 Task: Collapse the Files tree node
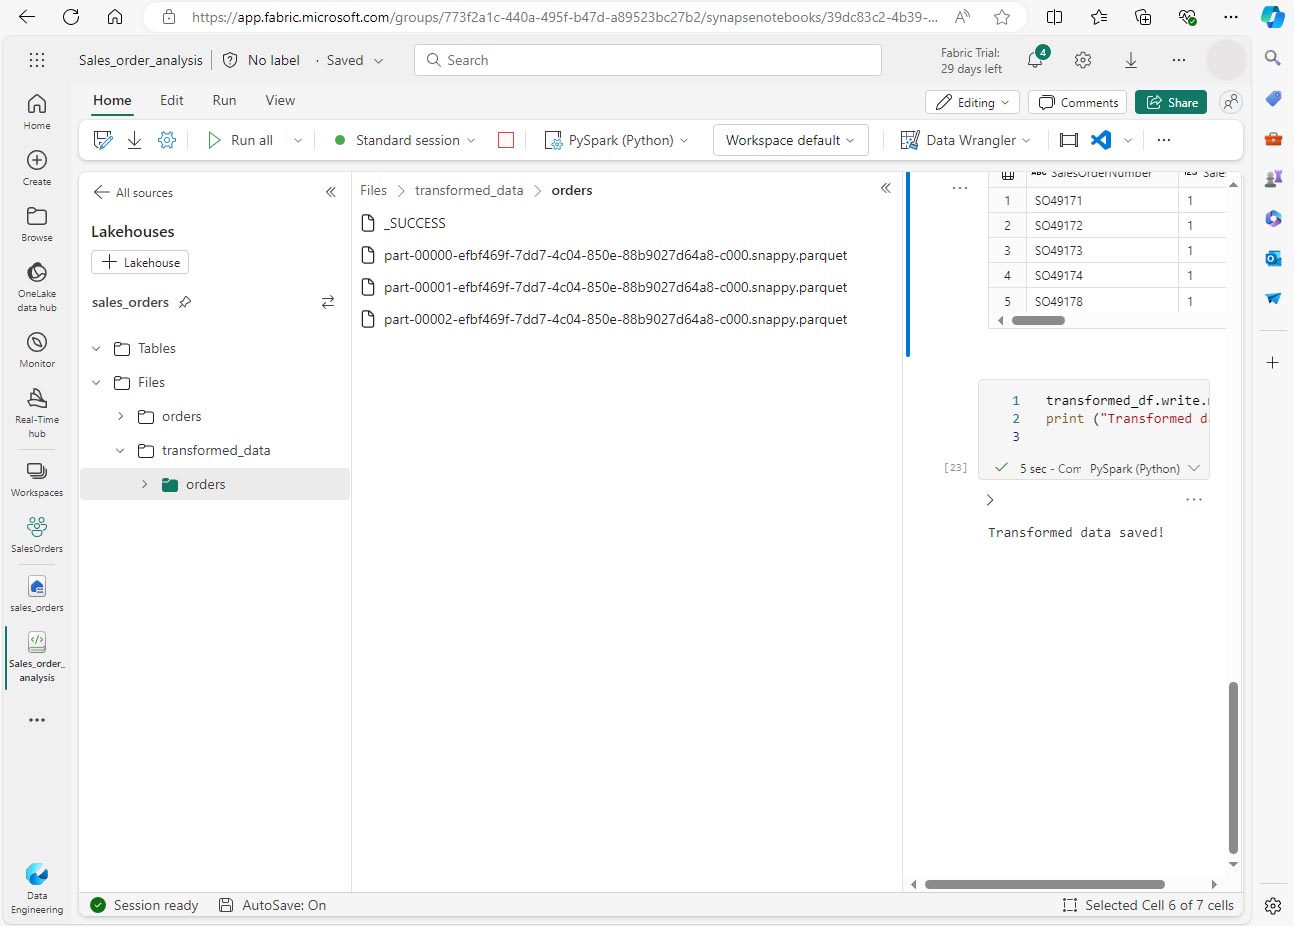[x=96, y=383]
